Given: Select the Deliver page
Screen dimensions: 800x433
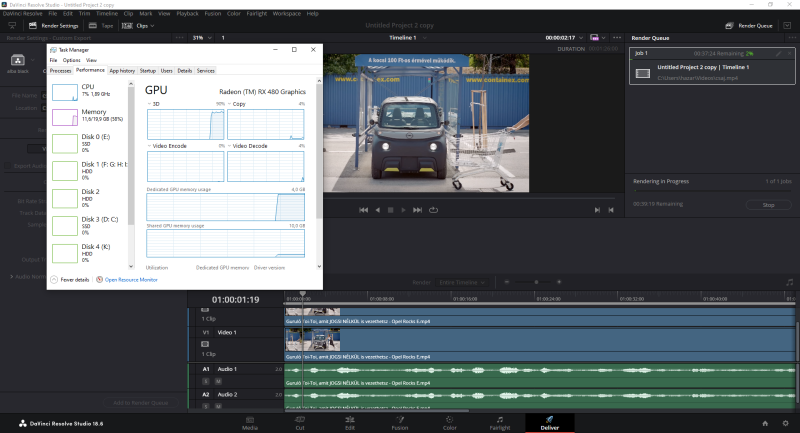Looking at the screenshot, I should coord(549,423).
